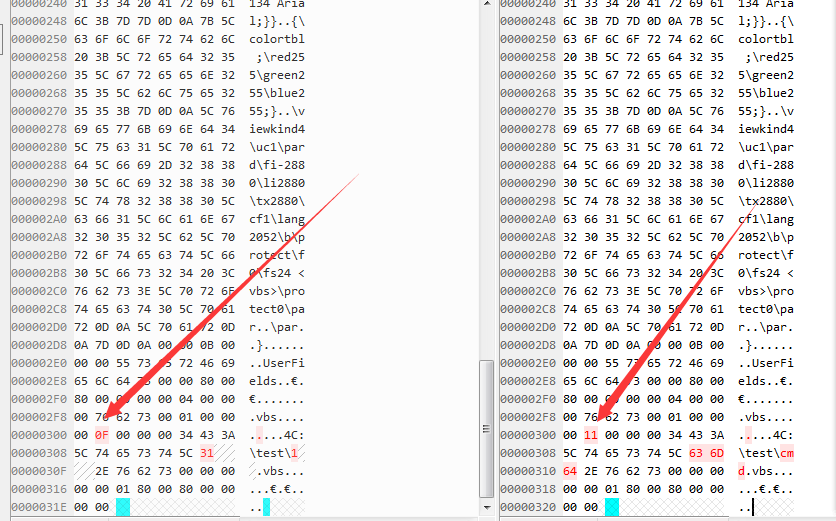
Task: Click the cyan block in left pane text column
Action: tap(267, 507)
